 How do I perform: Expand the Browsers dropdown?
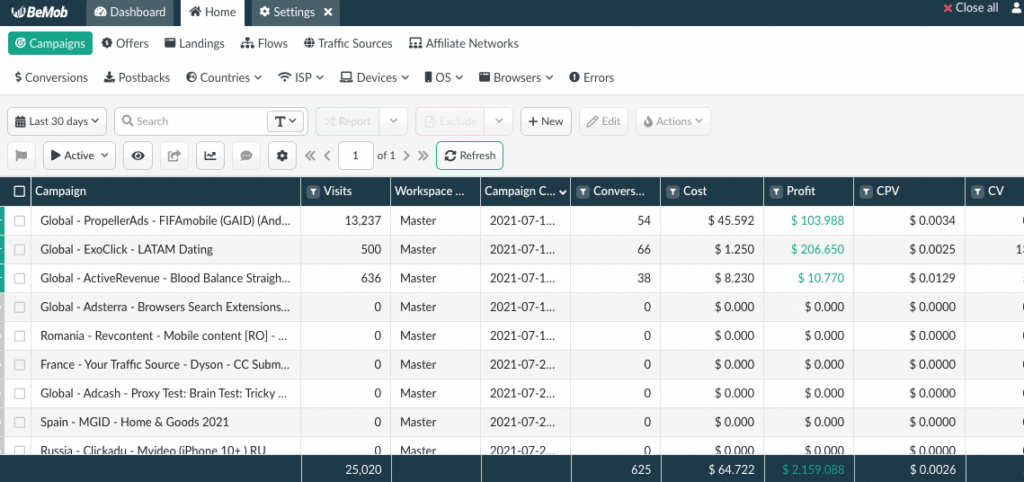[516, 77]
